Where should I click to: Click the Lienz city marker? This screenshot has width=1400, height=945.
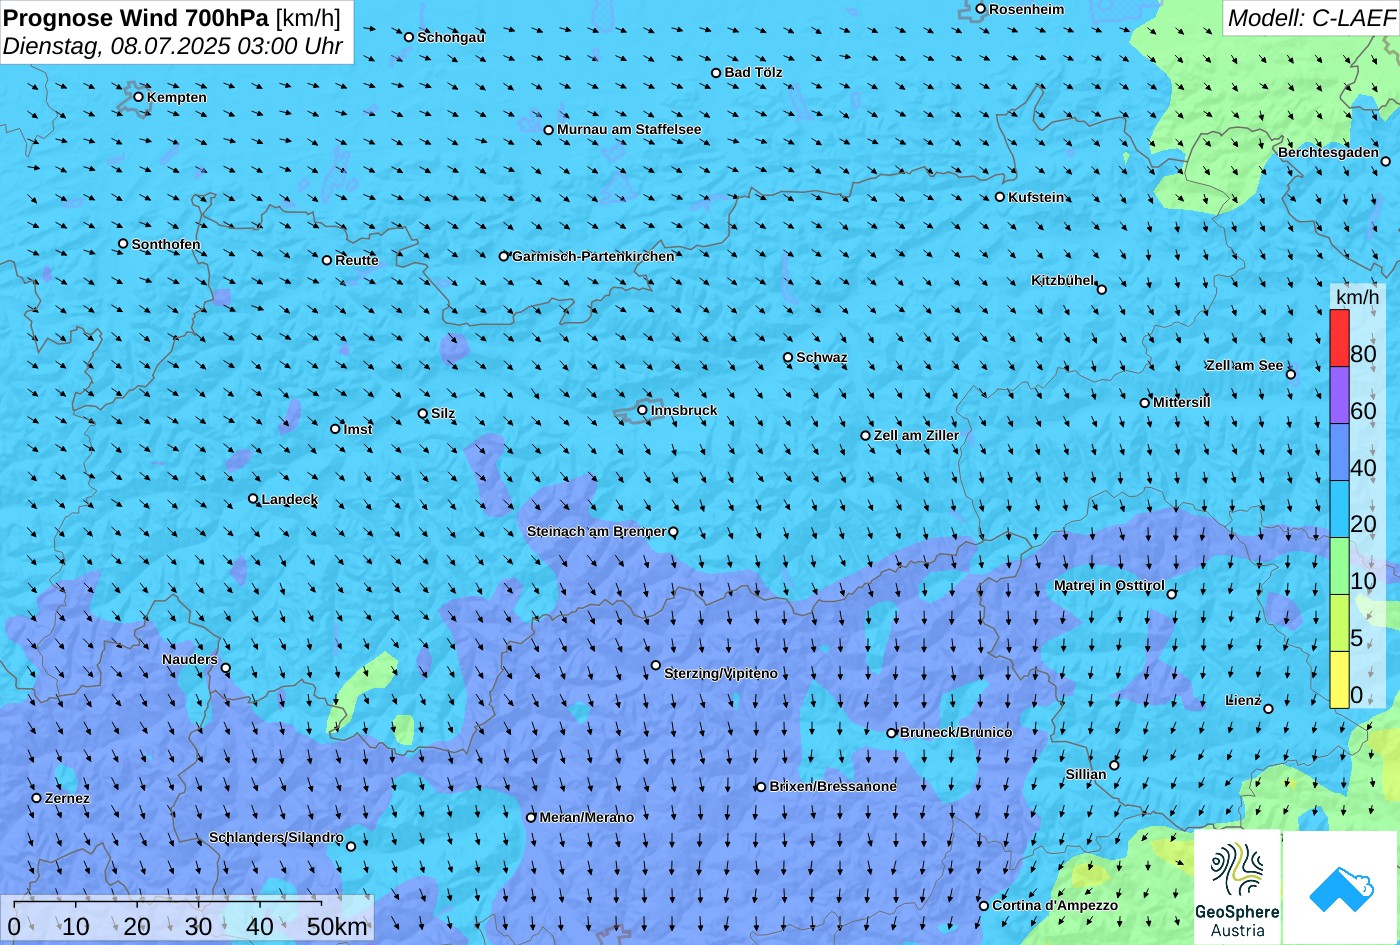pyautogui.click(x=1268, y=709)
